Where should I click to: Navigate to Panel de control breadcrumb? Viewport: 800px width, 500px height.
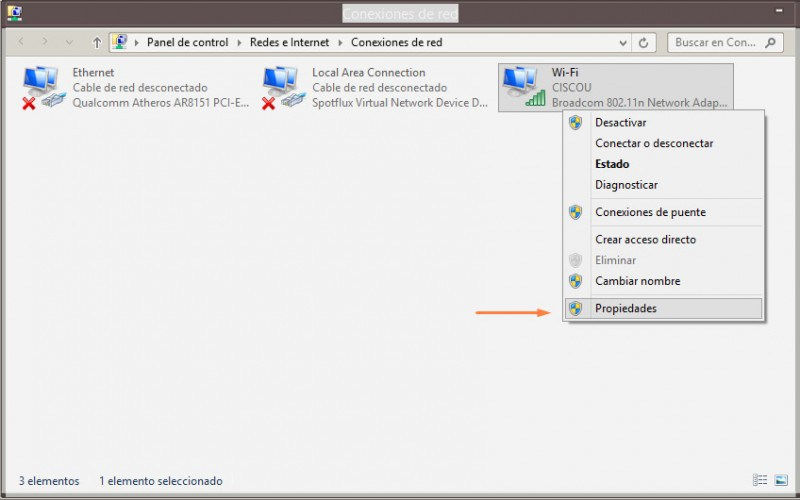coord(187,42)
